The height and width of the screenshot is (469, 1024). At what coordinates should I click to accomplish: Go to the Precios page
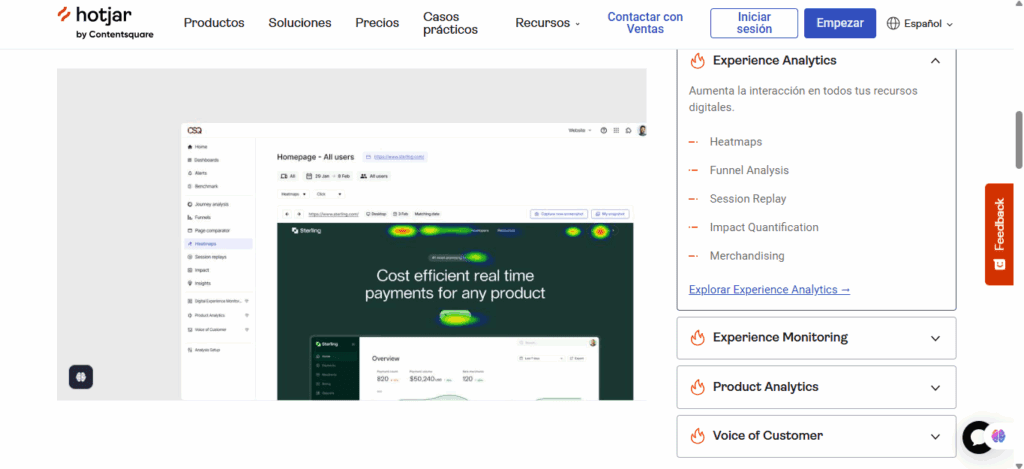coord(377,23)
